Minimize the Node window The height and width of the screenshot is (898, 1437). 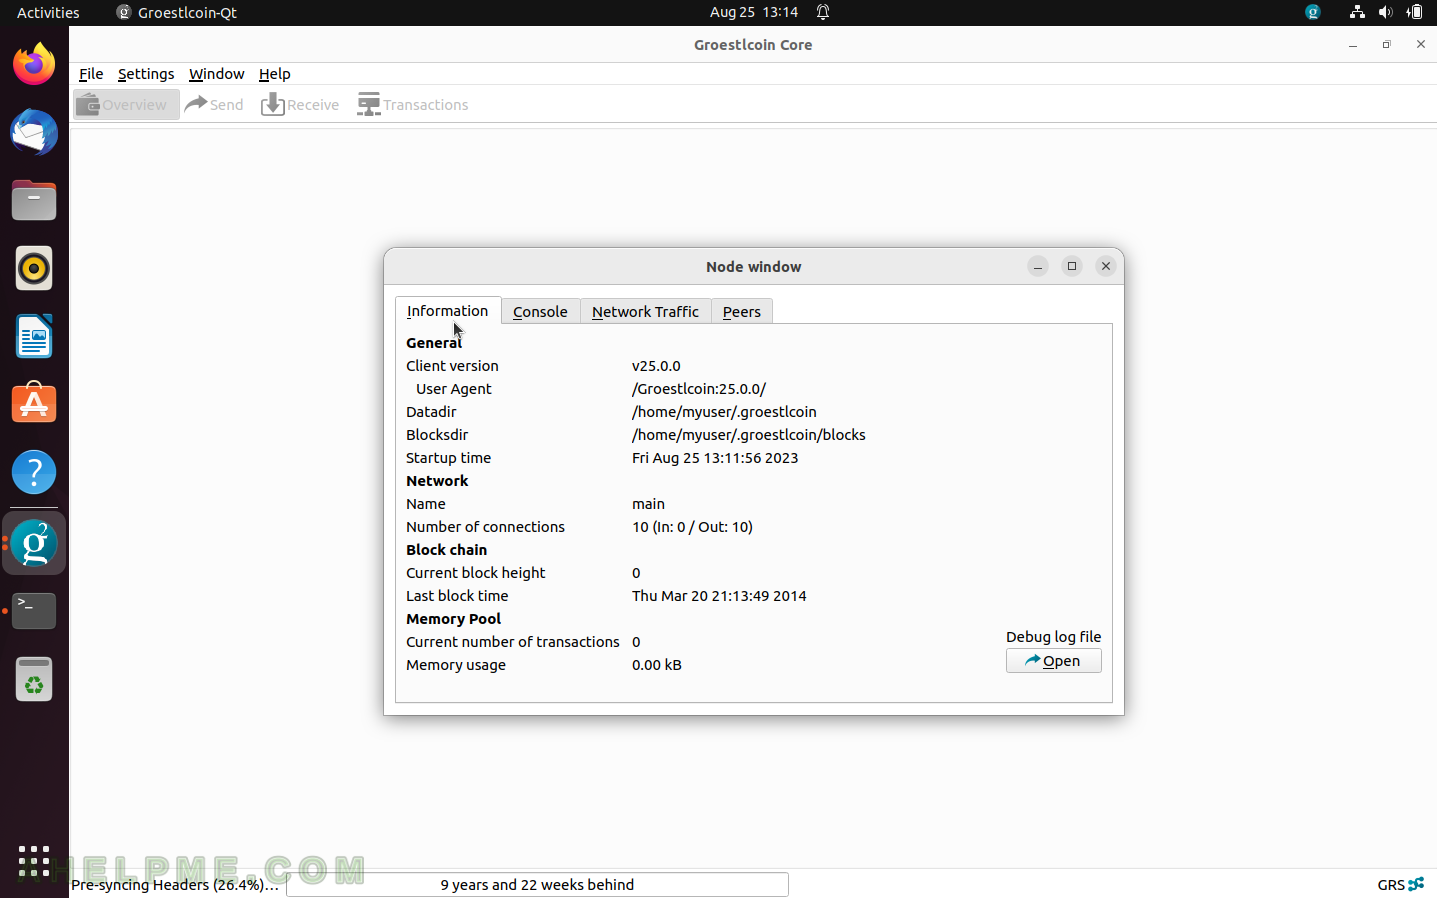1038,266
